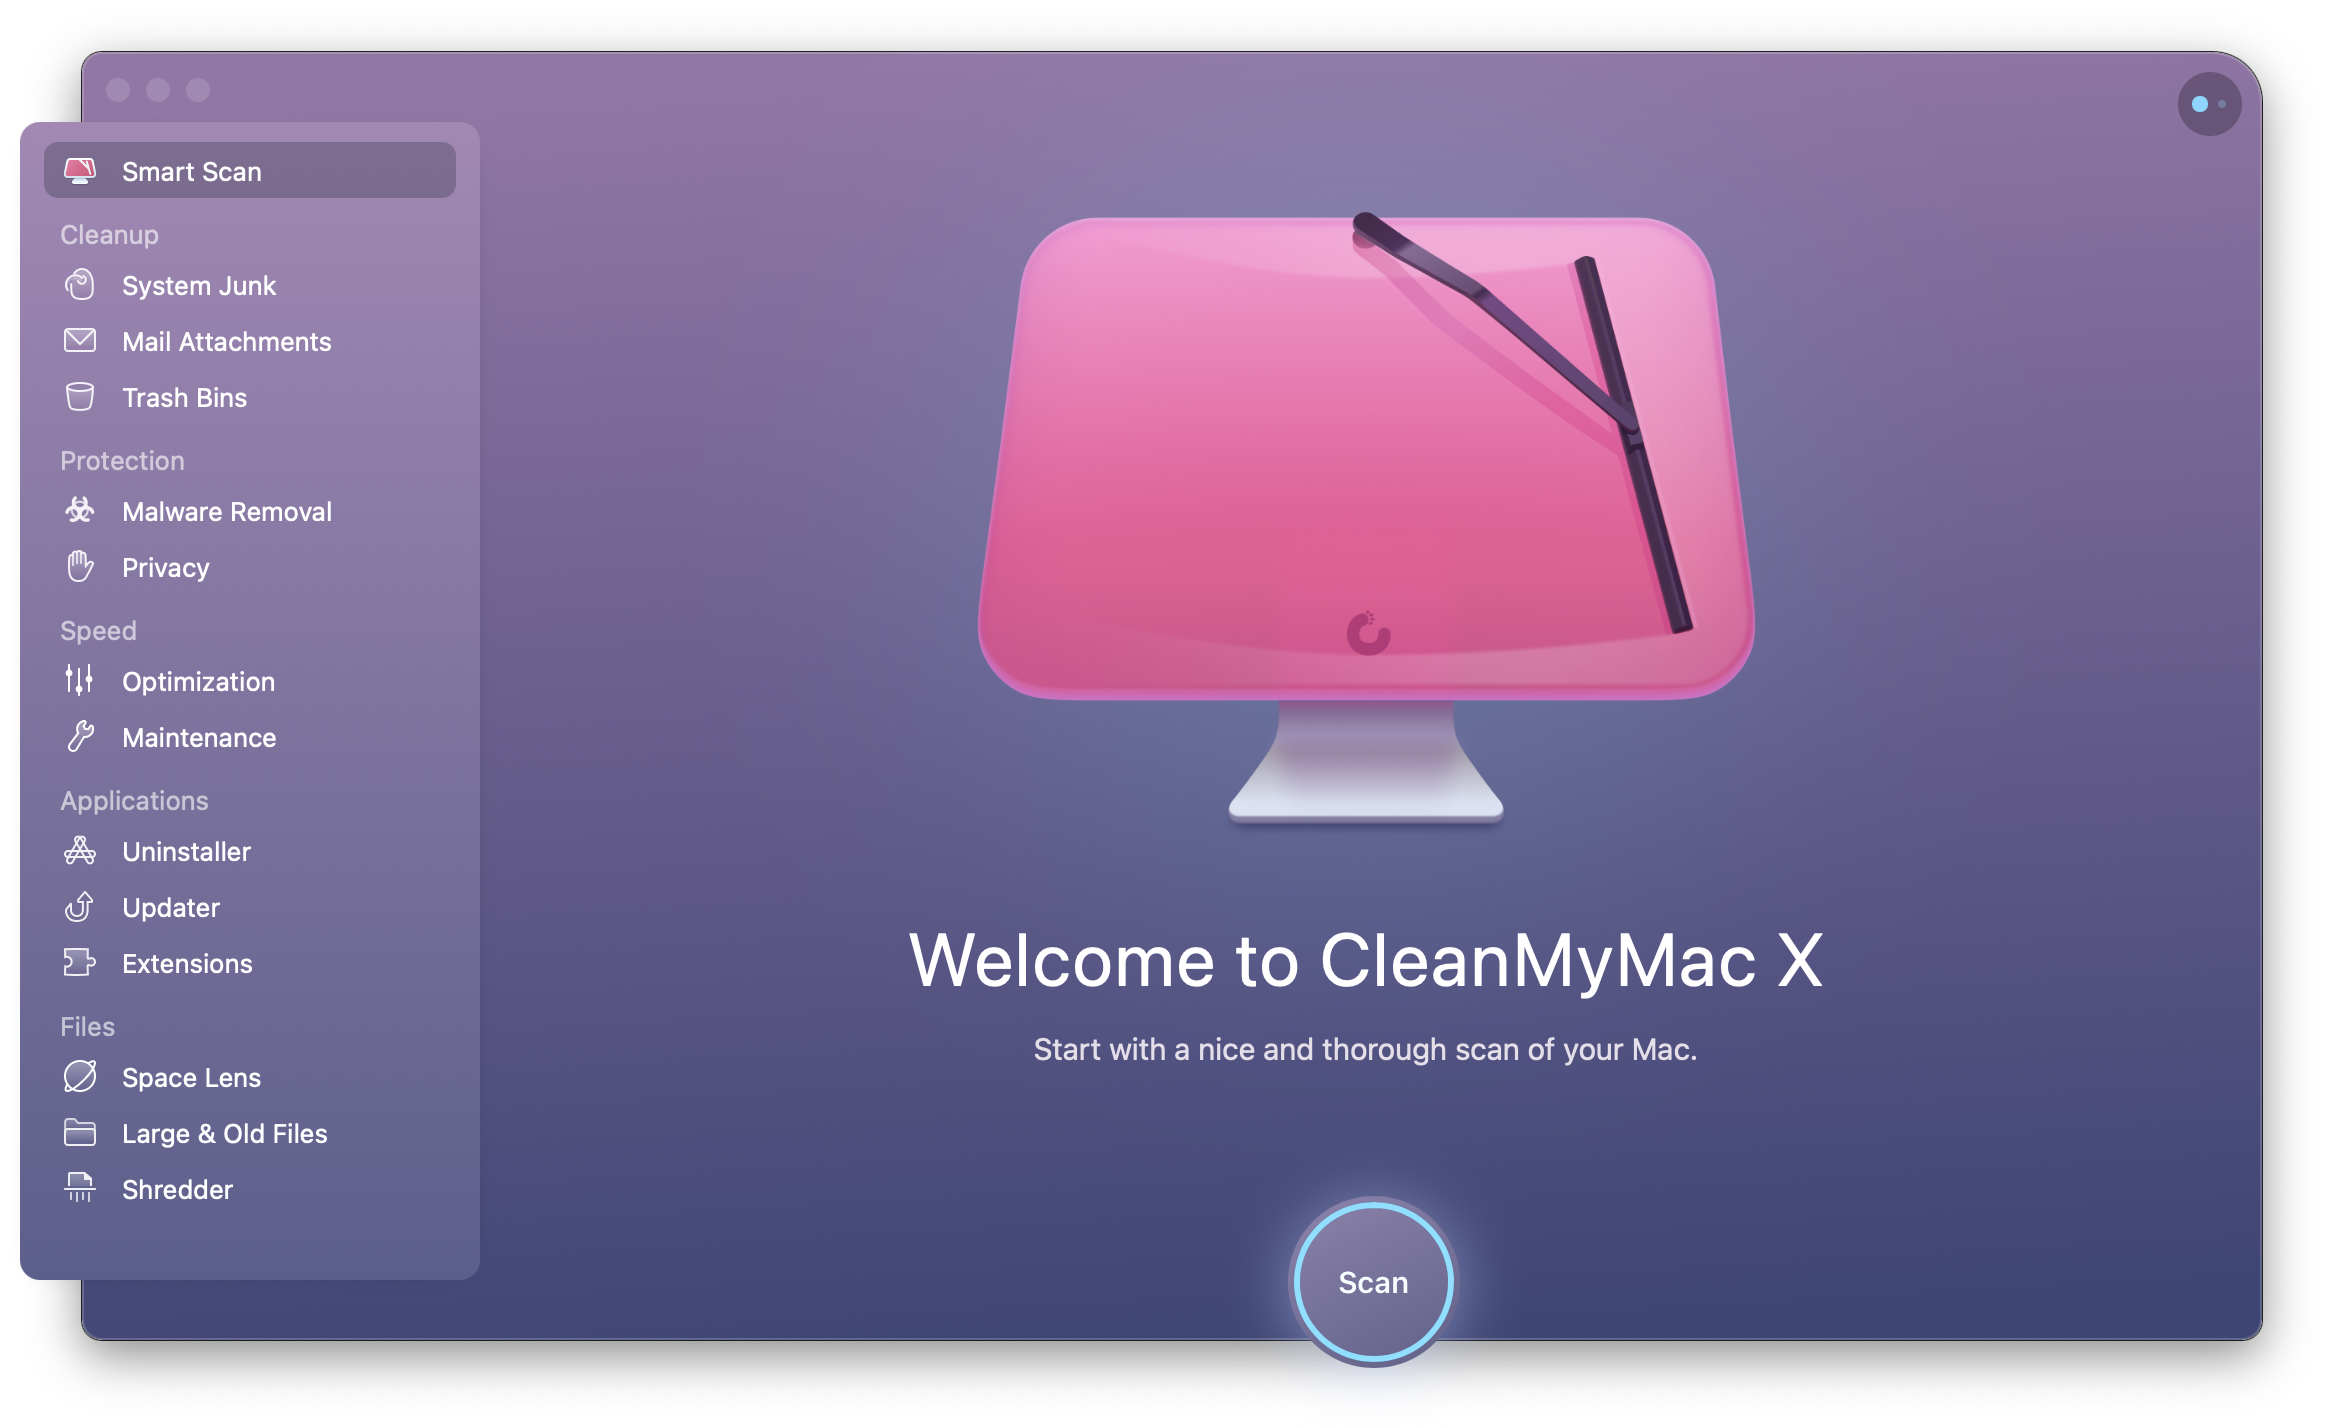Expand the Protection section

118,461
